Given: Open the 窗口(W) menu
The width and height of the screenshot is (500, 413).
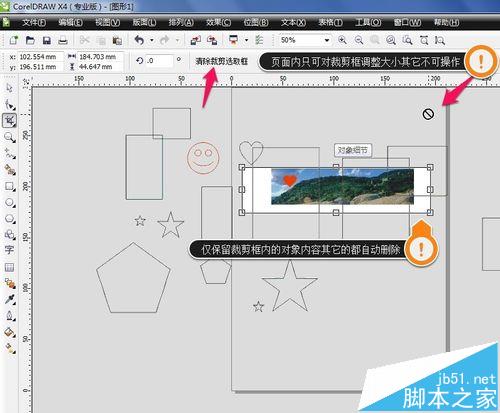Looking at the screenshot, I should pyautogui.click(x=407, y=22).
